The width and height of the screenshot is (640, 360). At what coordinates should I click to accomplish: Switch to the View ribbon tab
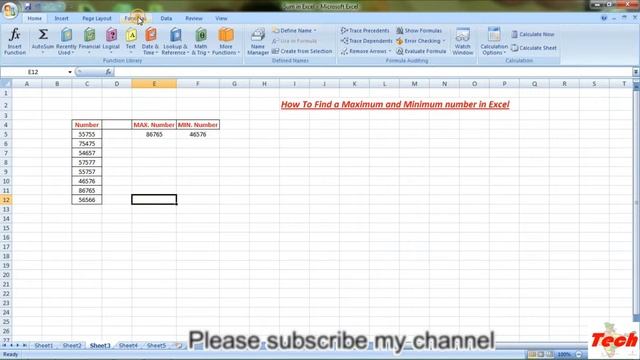221,18
